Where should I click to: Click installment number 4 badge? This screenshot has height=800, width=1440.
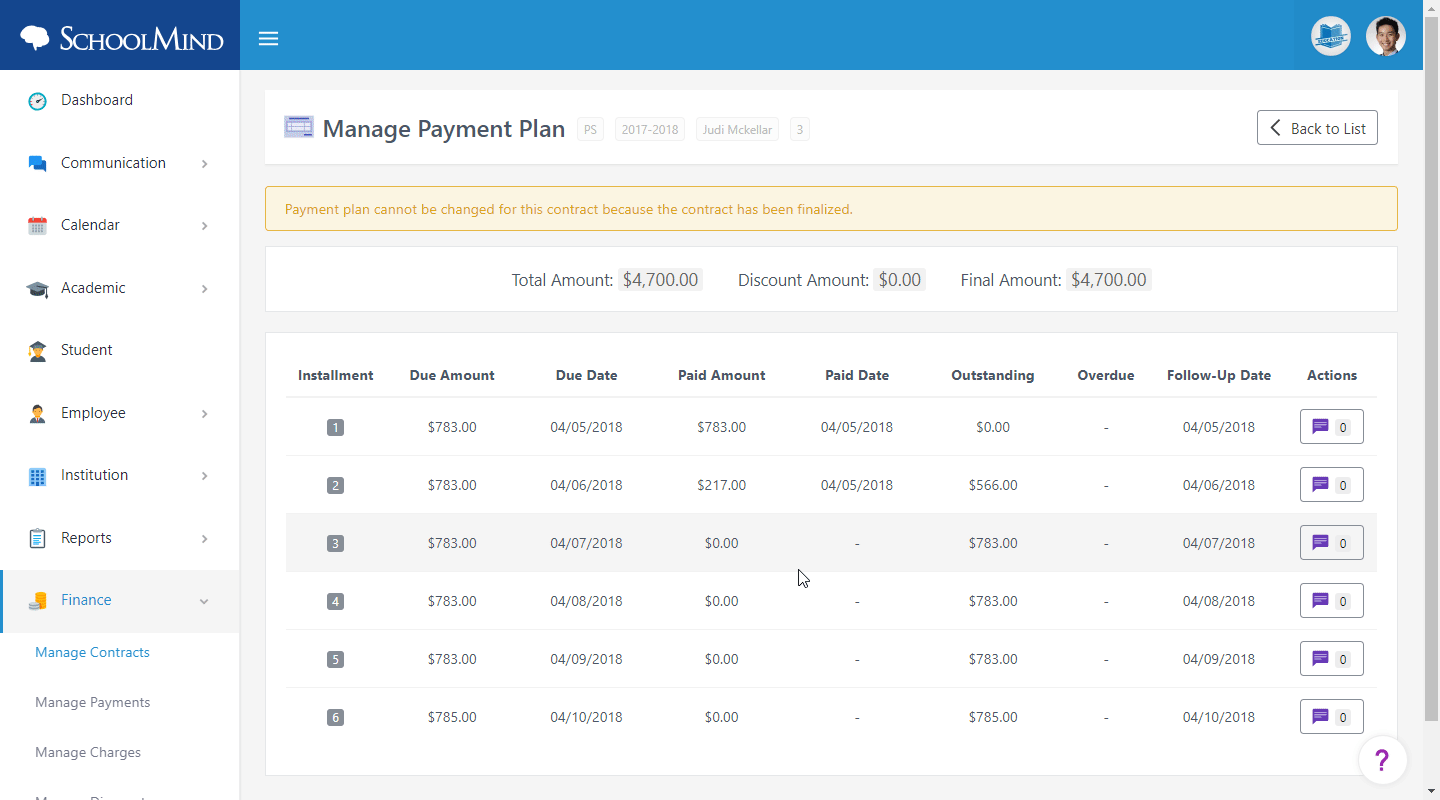335,602
